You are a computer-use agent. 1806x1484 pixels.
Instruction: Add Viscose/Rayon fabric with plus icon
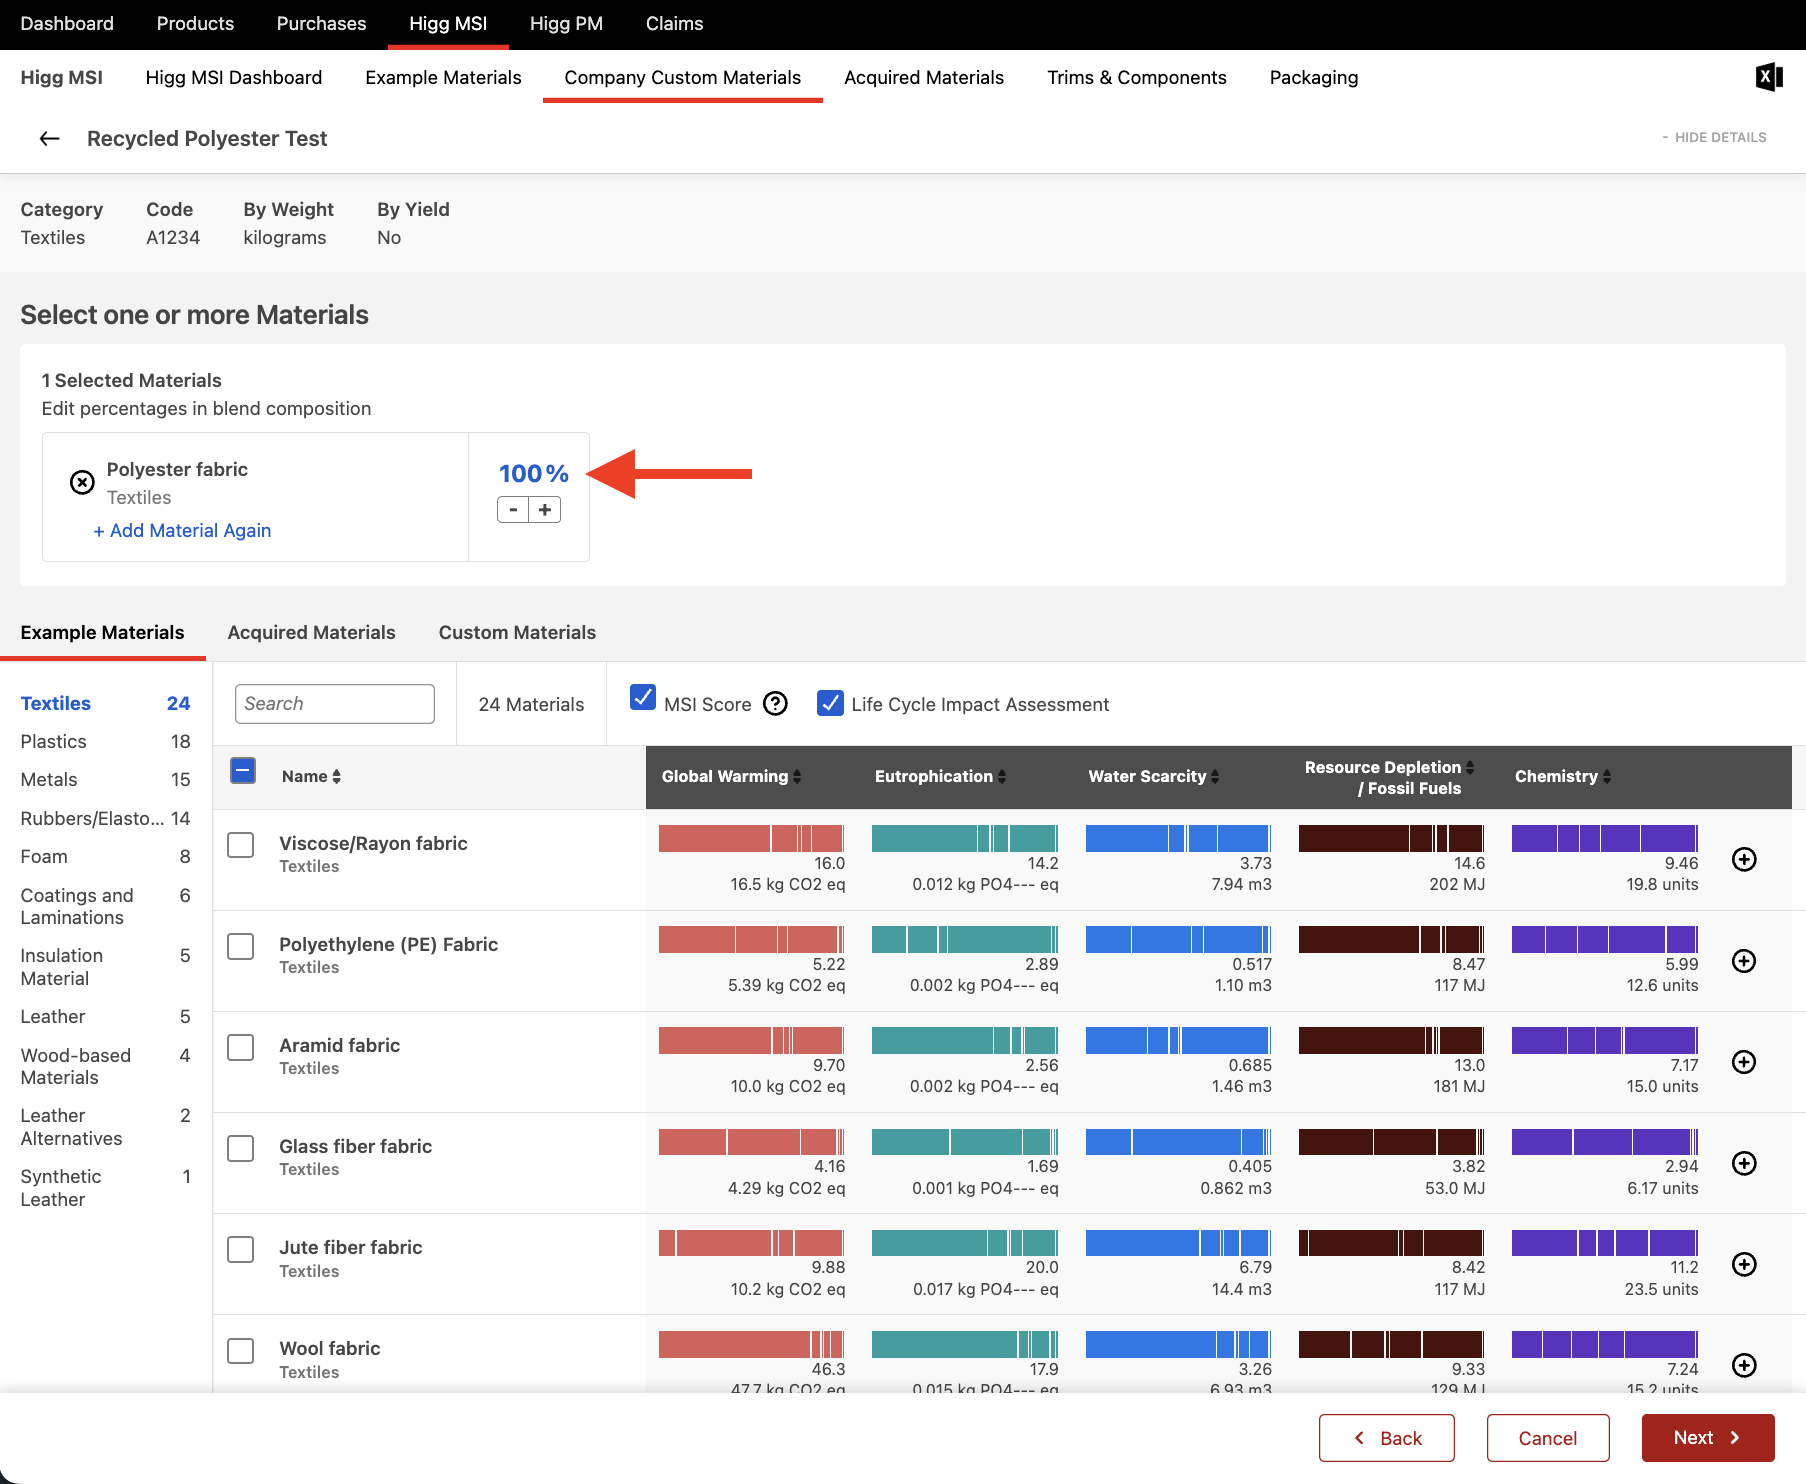1744,860
